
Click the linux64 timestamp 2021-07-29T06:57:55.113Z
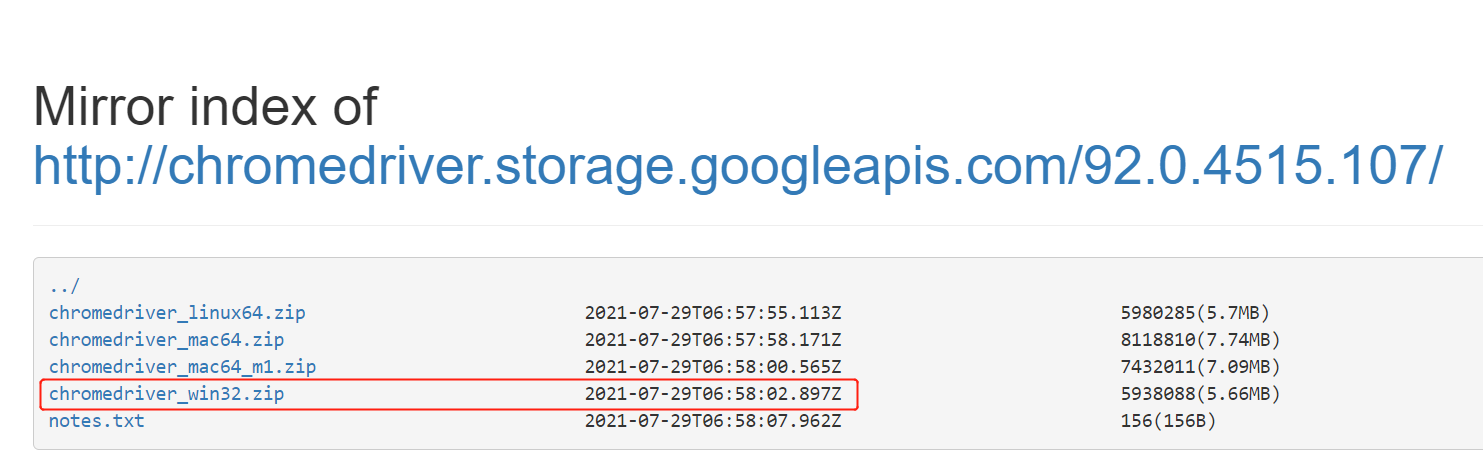point(713,313)
